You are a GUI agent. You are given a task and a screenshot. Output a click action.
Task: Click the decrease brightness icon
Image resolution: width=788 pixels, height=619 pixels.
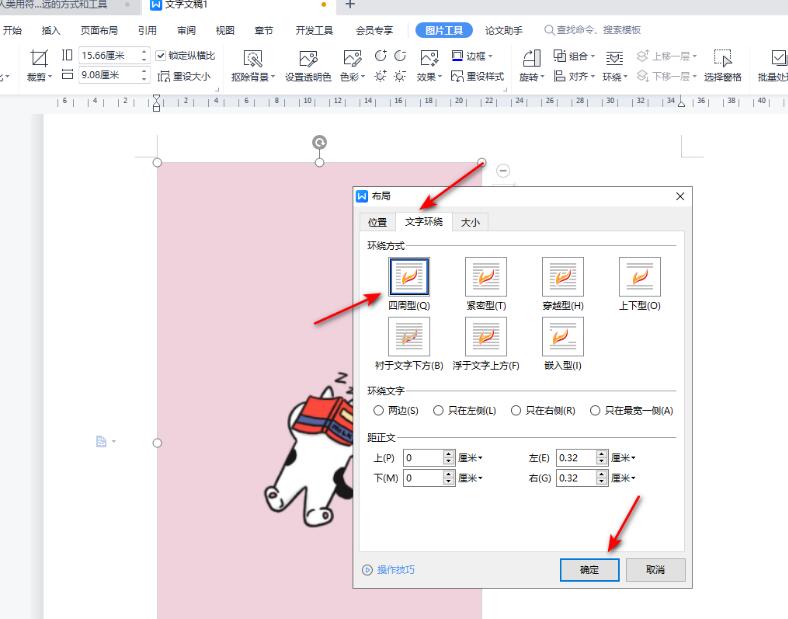click(400, 76)
